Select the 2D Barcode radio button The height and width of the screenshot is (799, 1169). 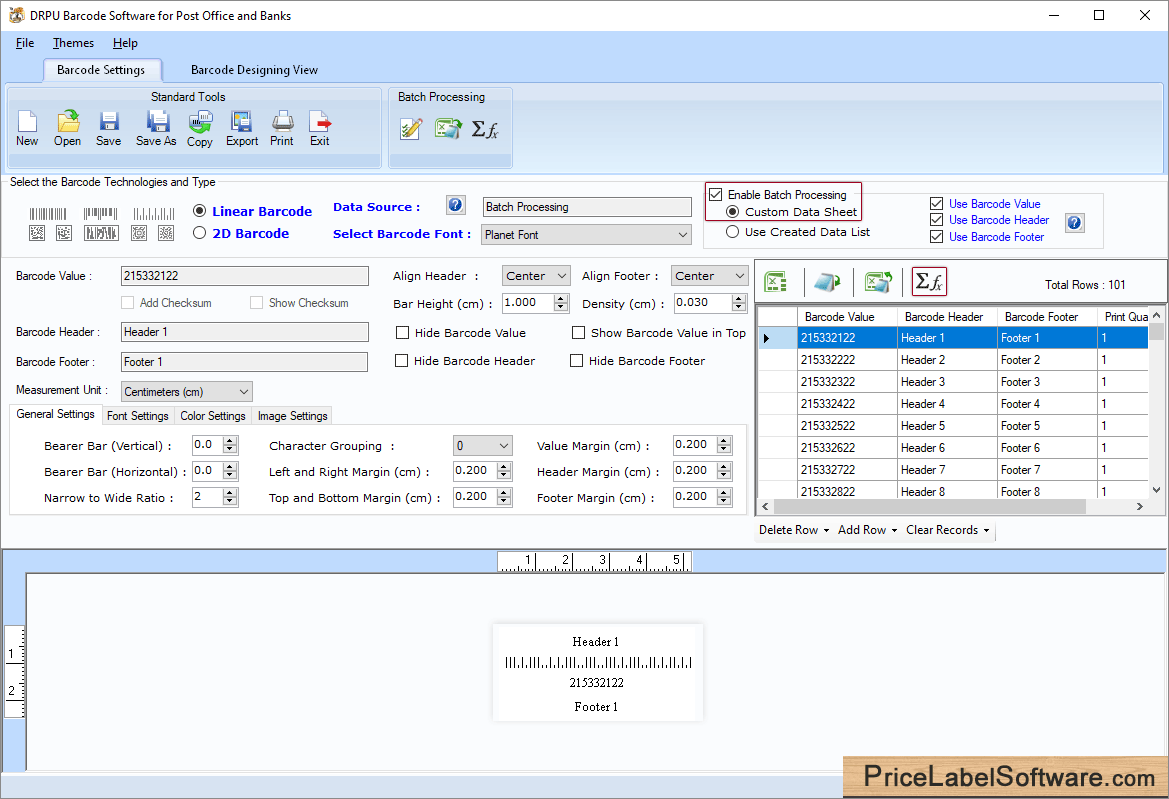[201, 231]
